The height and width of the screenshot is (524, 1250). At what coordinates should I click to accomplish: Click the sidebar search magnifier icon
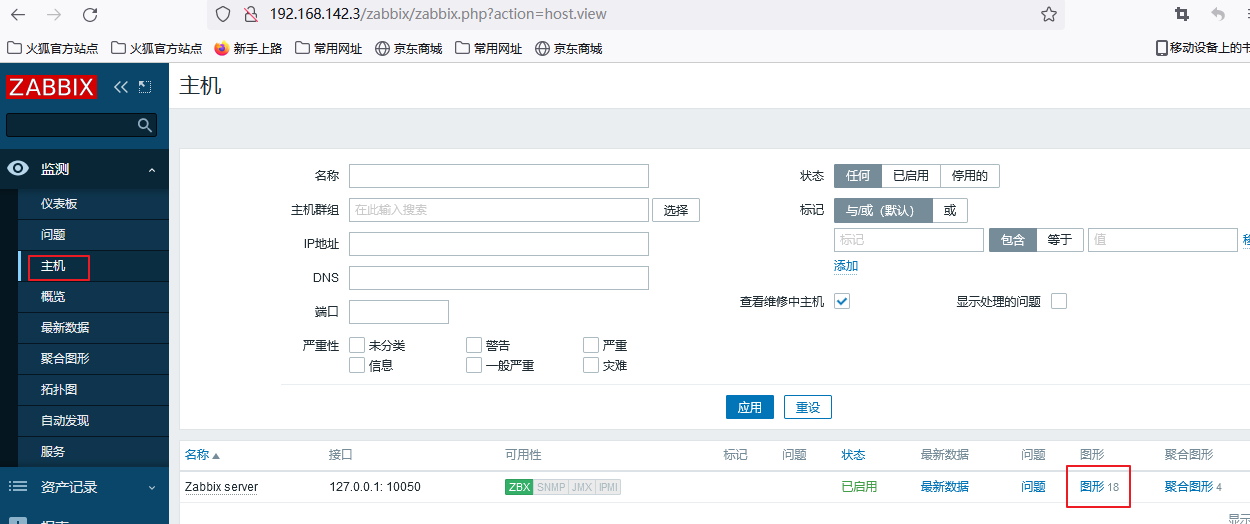[145, 125]
